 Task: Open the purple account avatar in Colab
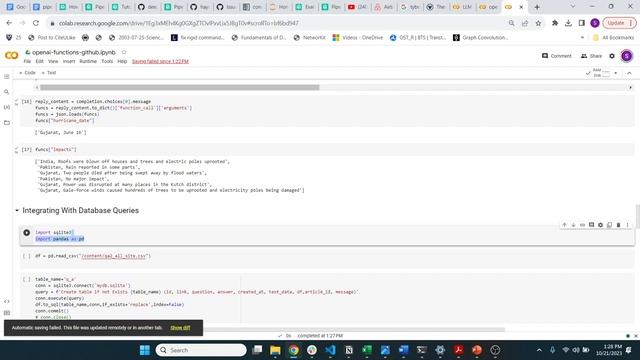pos(627,56)
